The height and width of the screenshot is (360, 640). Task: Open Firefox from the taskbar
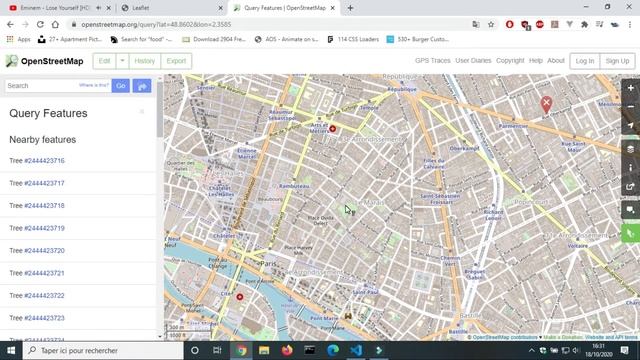pyautogui.click(x=287, y=350)
